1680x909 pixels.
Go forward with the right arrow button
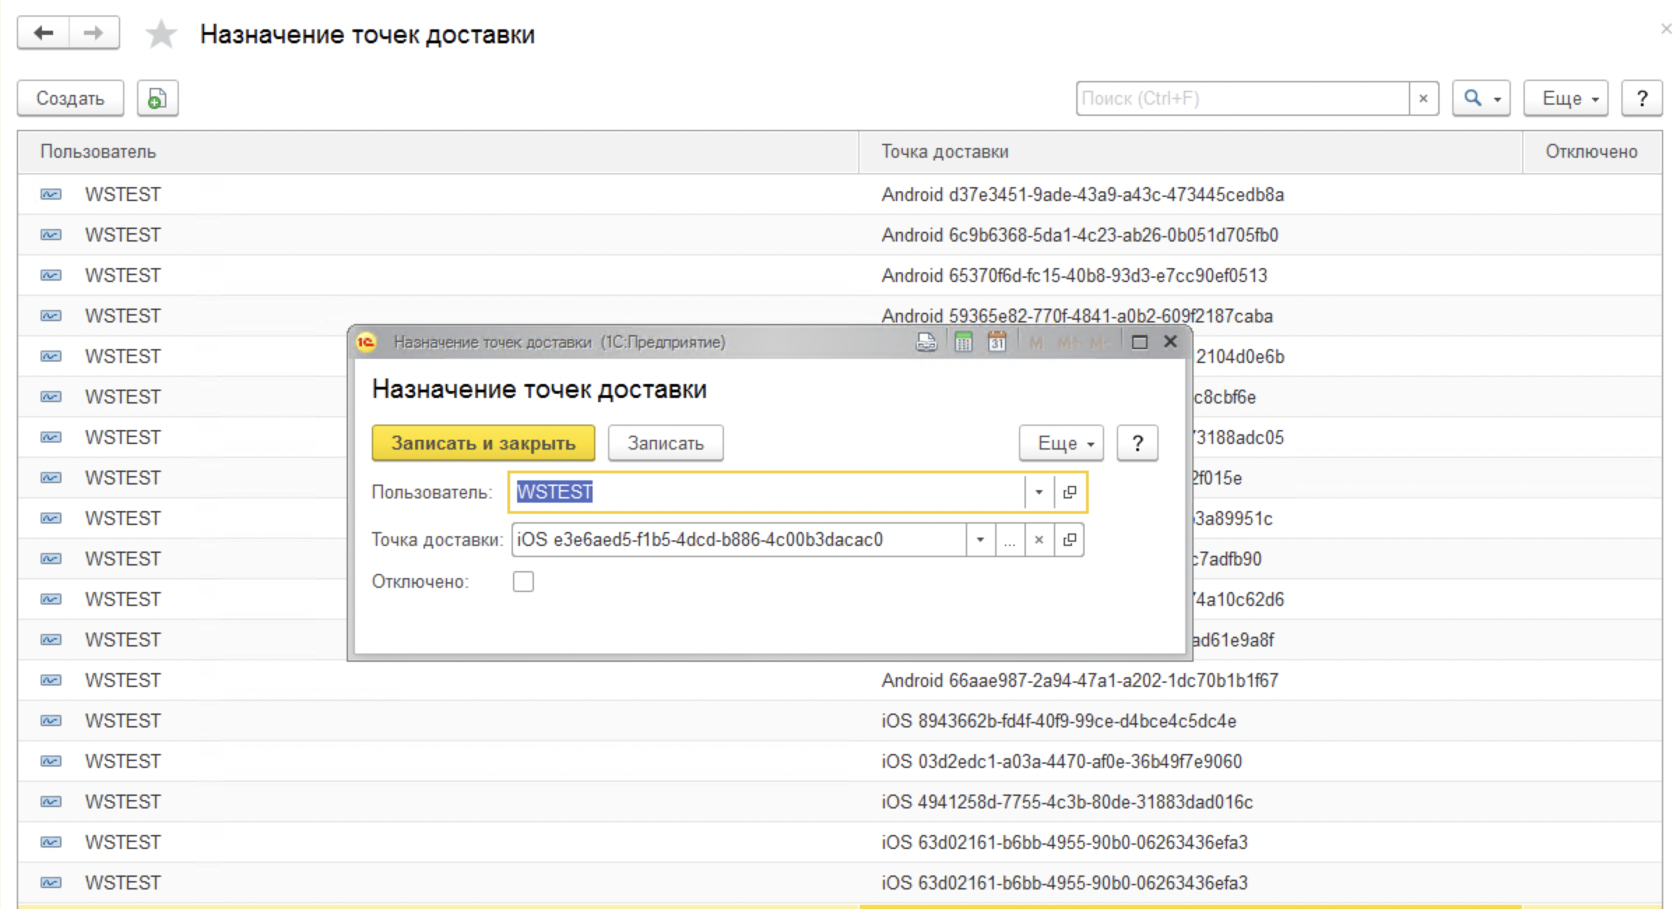click(x=94, y=33)
